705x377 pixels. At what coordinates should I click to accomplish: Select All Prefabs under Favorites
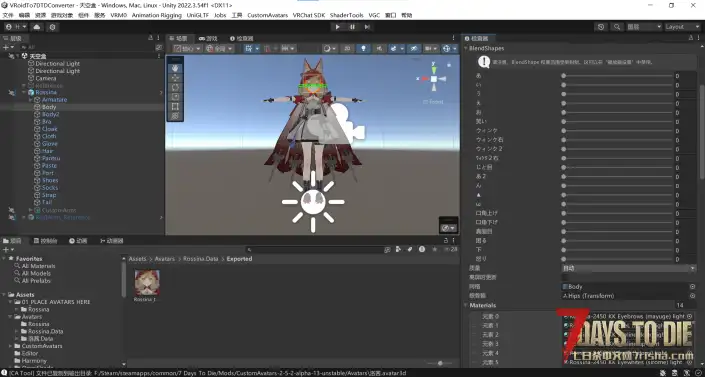36,281
